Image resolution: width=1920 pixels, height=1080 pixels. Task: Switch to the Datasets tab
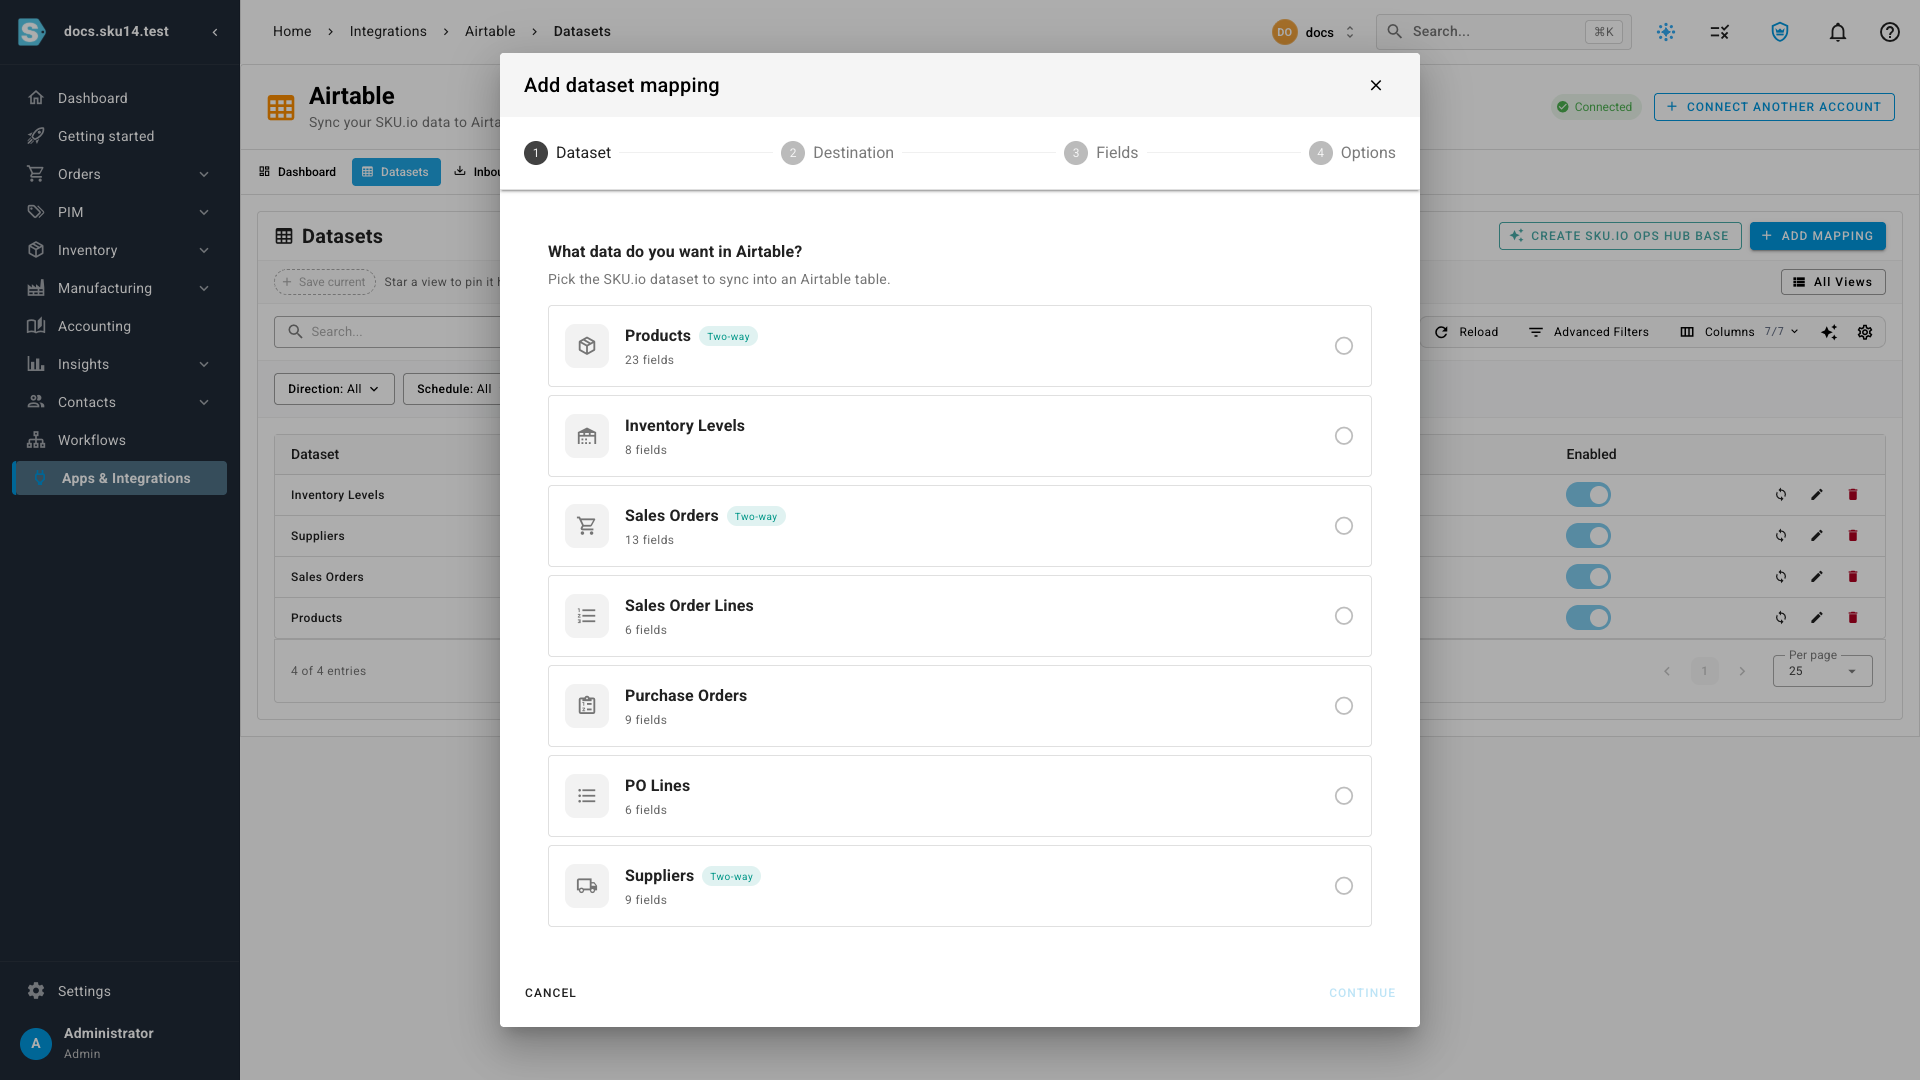(396, 172)
